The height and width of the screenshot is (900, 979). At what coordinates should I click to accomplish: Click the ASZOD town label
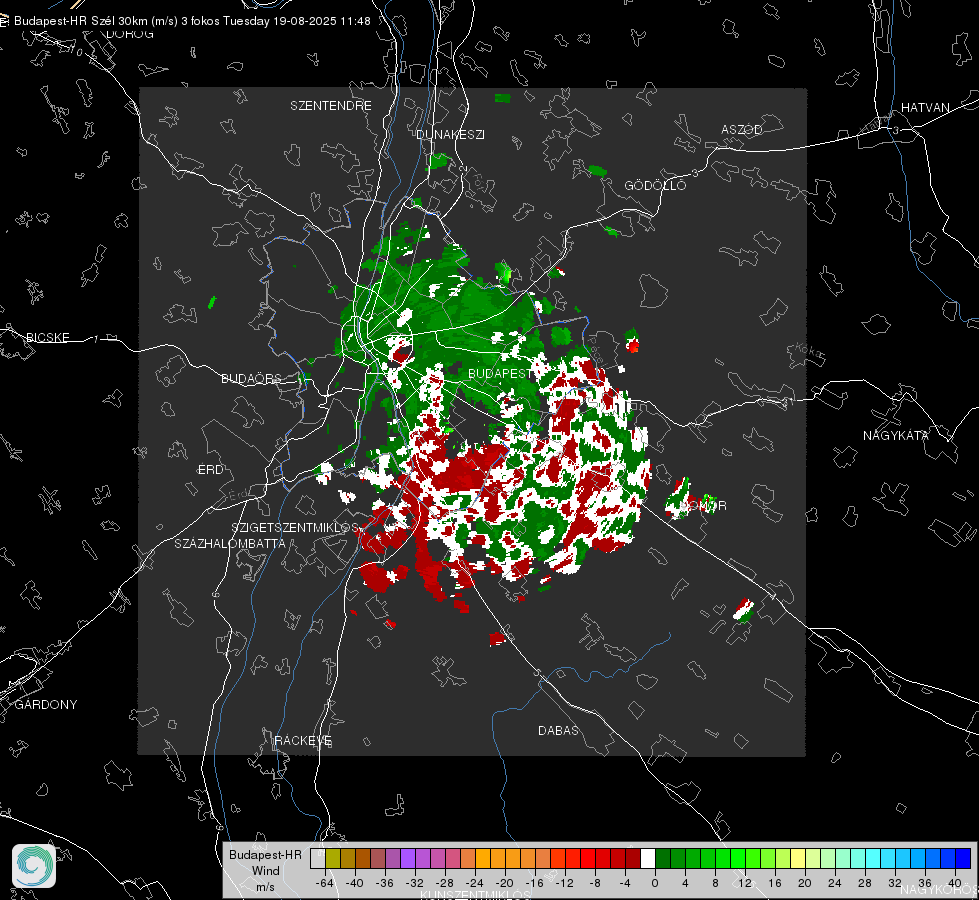[742, 129]
